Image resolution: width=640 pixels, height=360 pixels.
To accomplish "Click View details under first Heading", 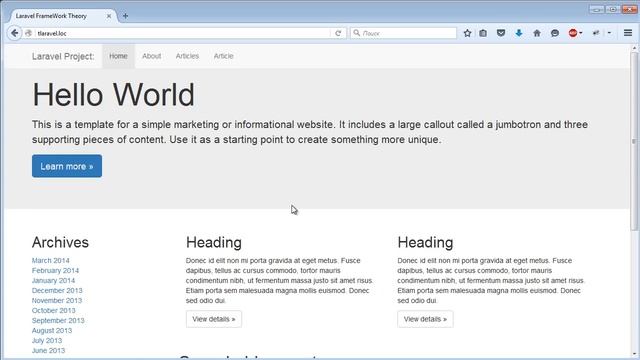I will tap(214, 319).
